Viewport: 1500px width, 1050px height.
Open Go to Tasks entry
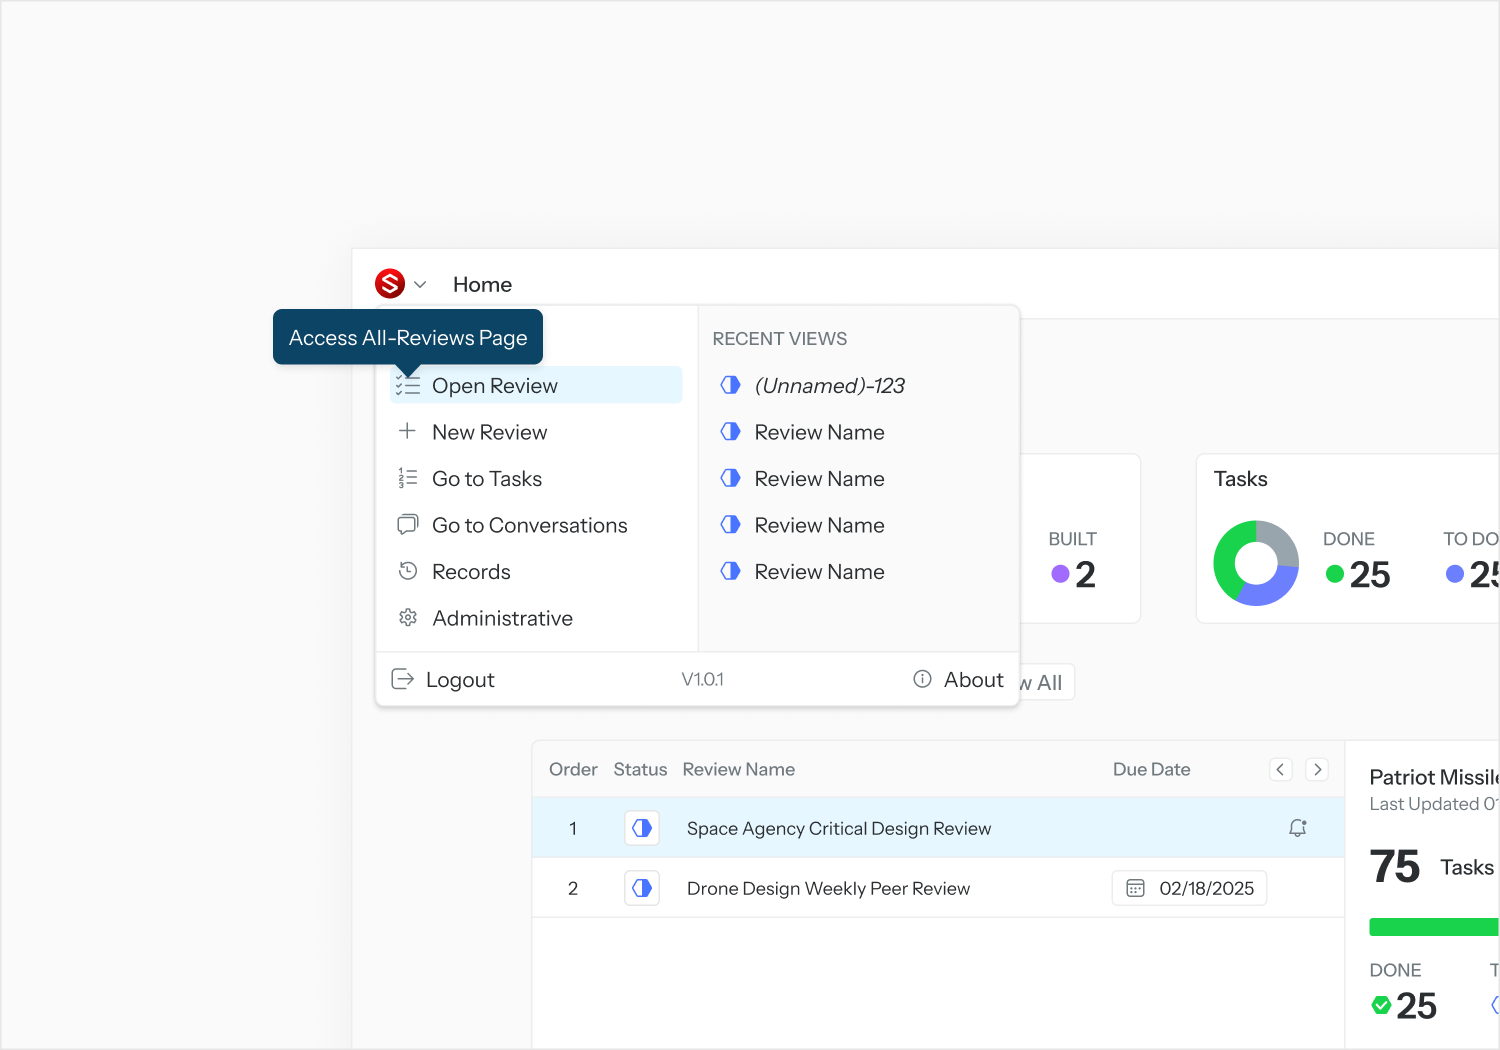click(486, 479)
